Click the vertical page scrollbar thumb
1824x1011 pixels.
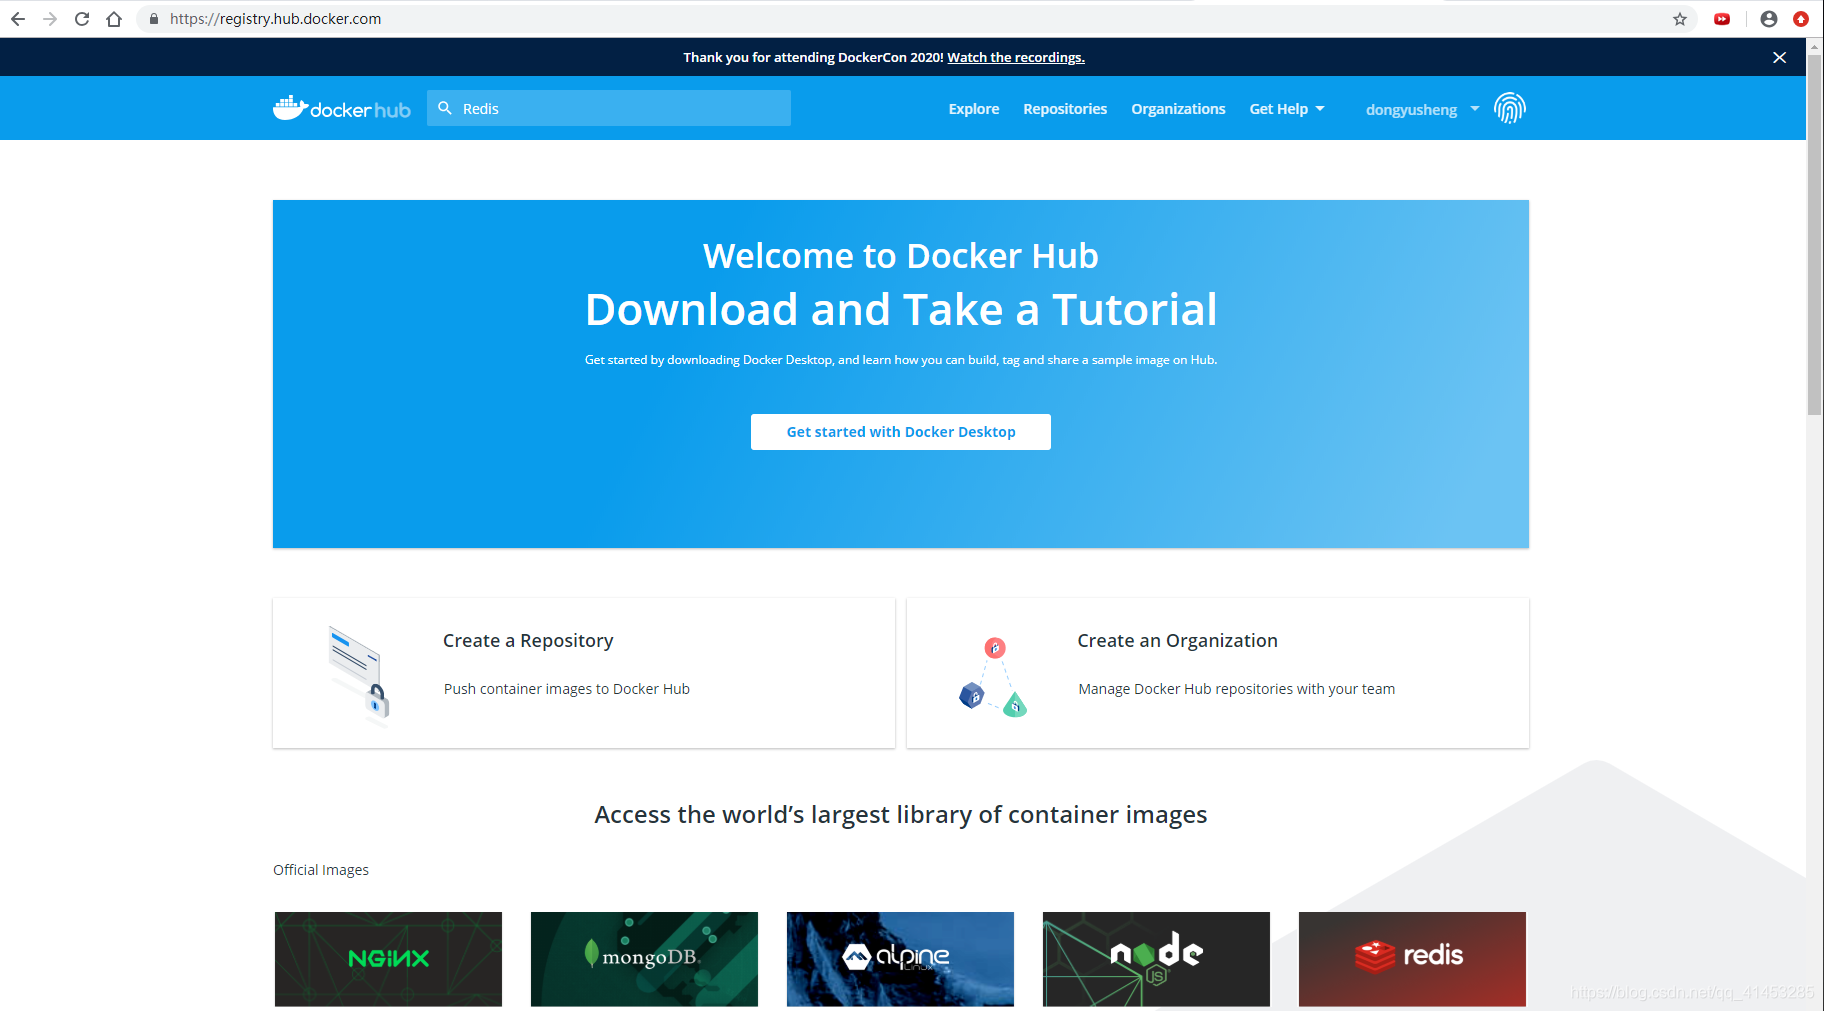point(1814,235)
